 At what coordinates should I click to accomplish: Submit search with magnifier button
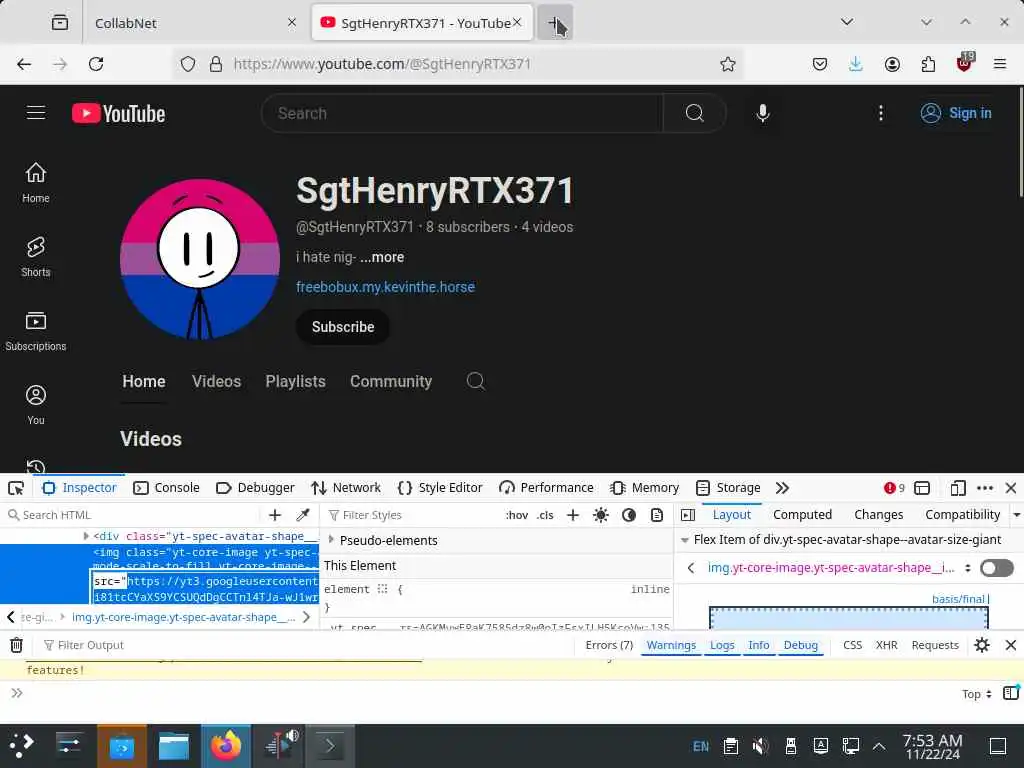pos(695,114)
